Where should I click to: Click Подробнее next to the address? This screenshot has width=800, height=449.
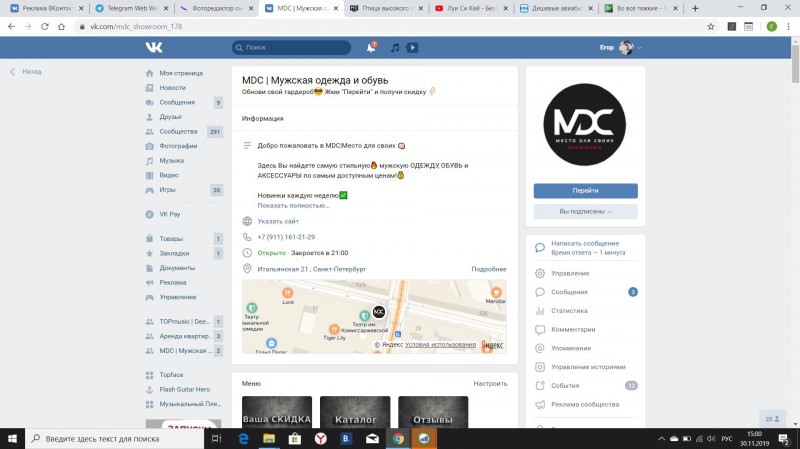tap(489, 269)
